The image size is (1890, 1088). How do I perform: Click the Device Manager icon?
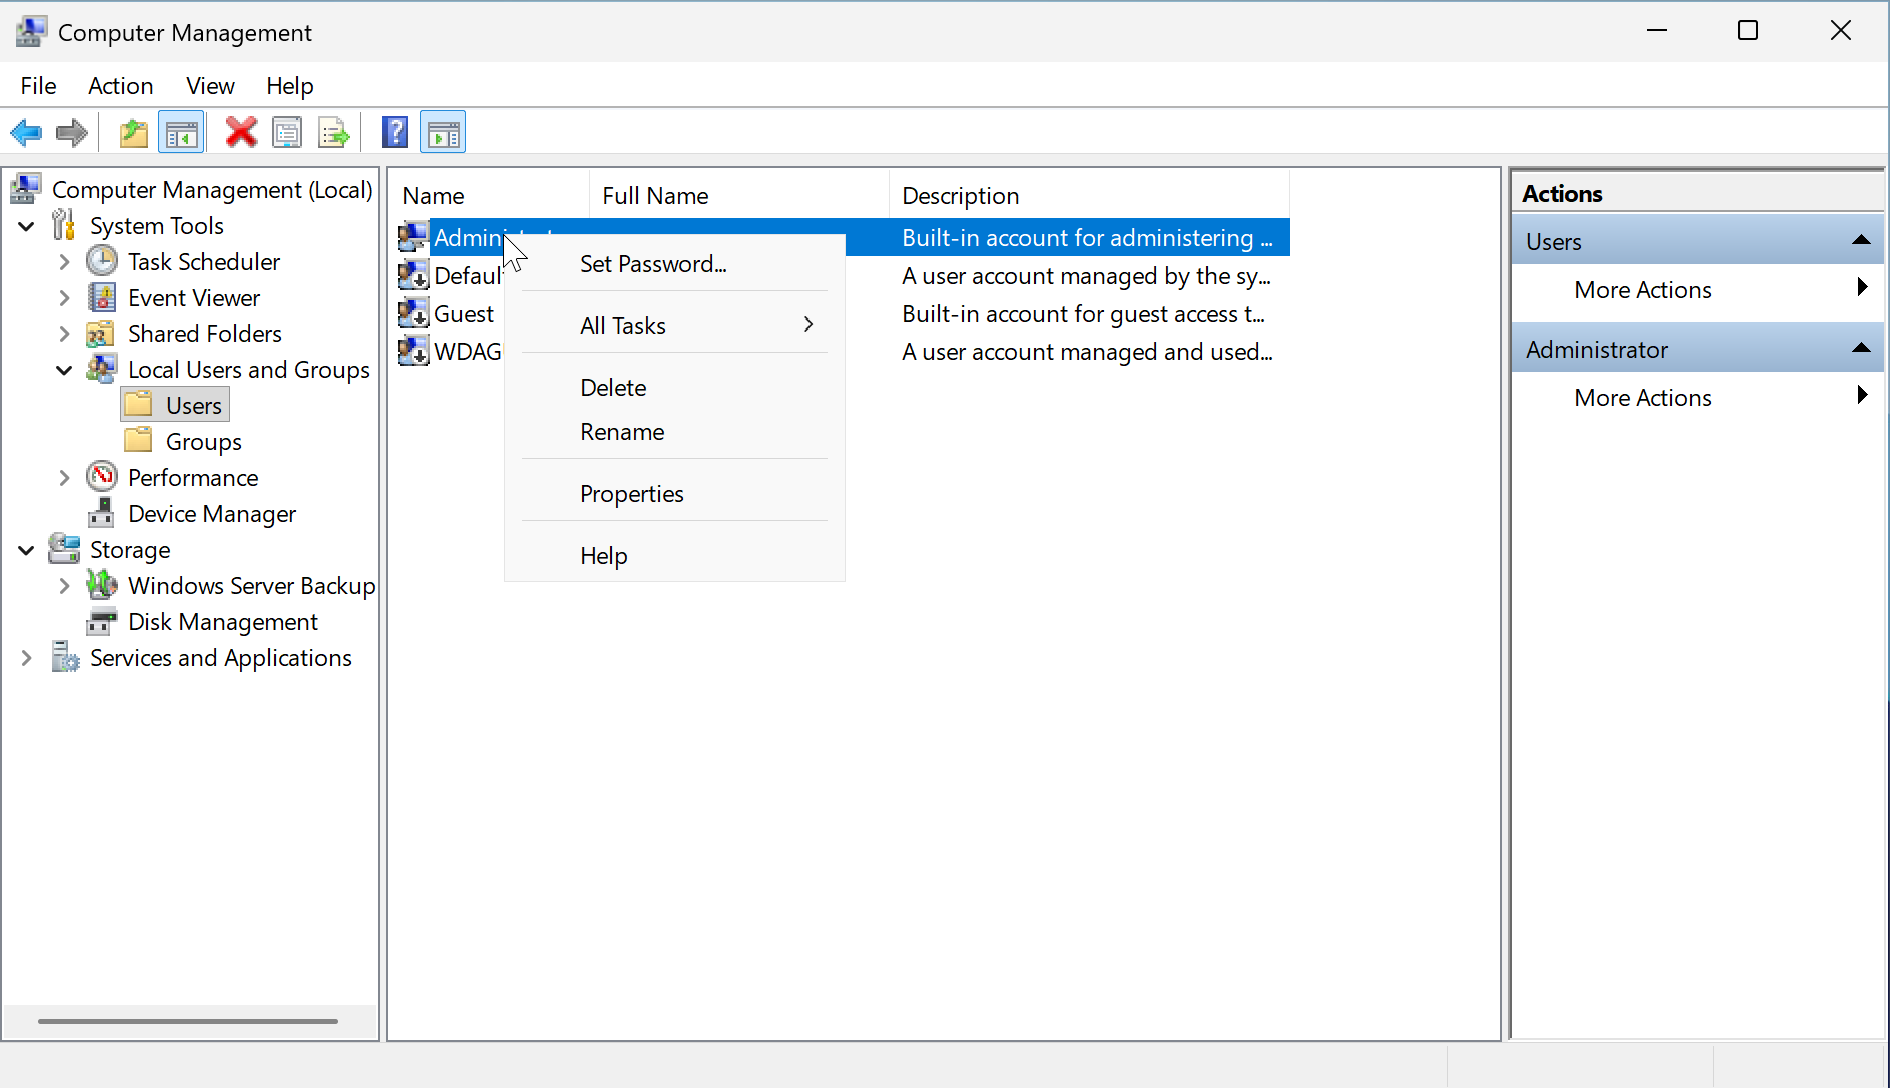[101, 513]
